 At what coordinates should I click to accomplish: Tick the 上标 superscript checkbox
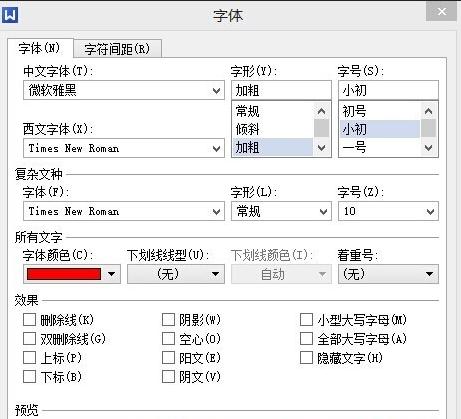29,358
